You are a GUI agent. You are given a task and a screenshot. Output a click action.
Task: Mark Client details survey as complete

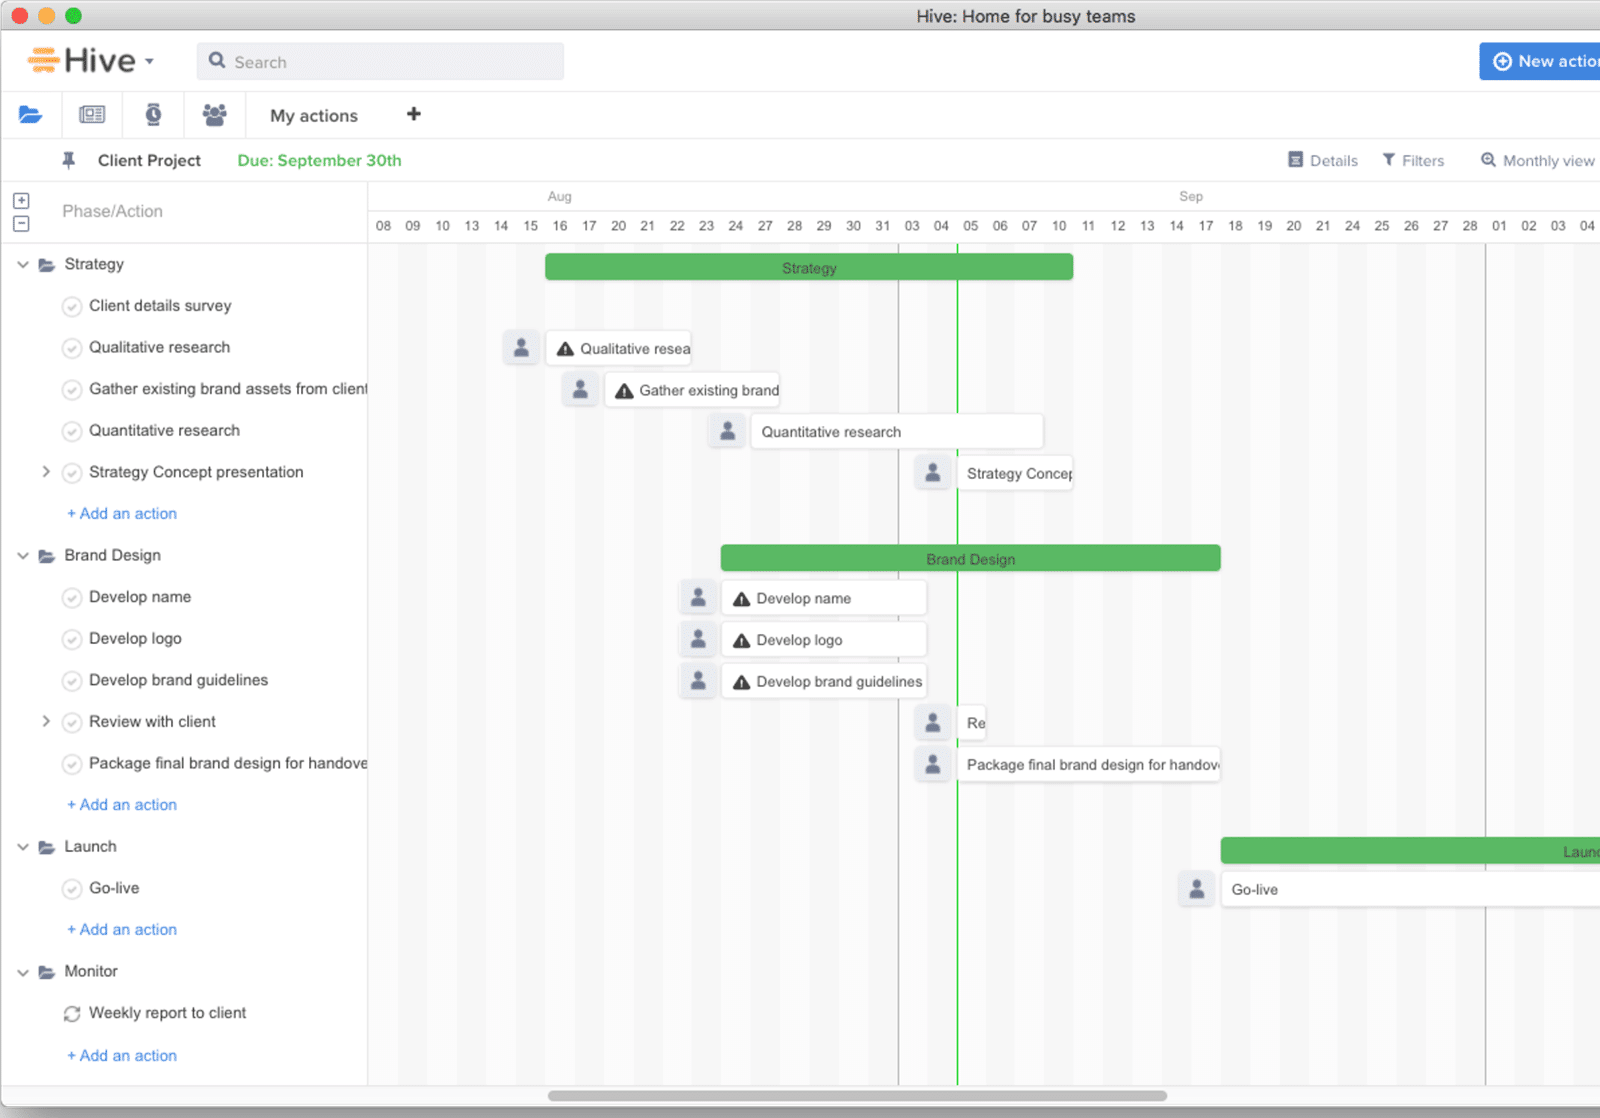click(72, 307)
